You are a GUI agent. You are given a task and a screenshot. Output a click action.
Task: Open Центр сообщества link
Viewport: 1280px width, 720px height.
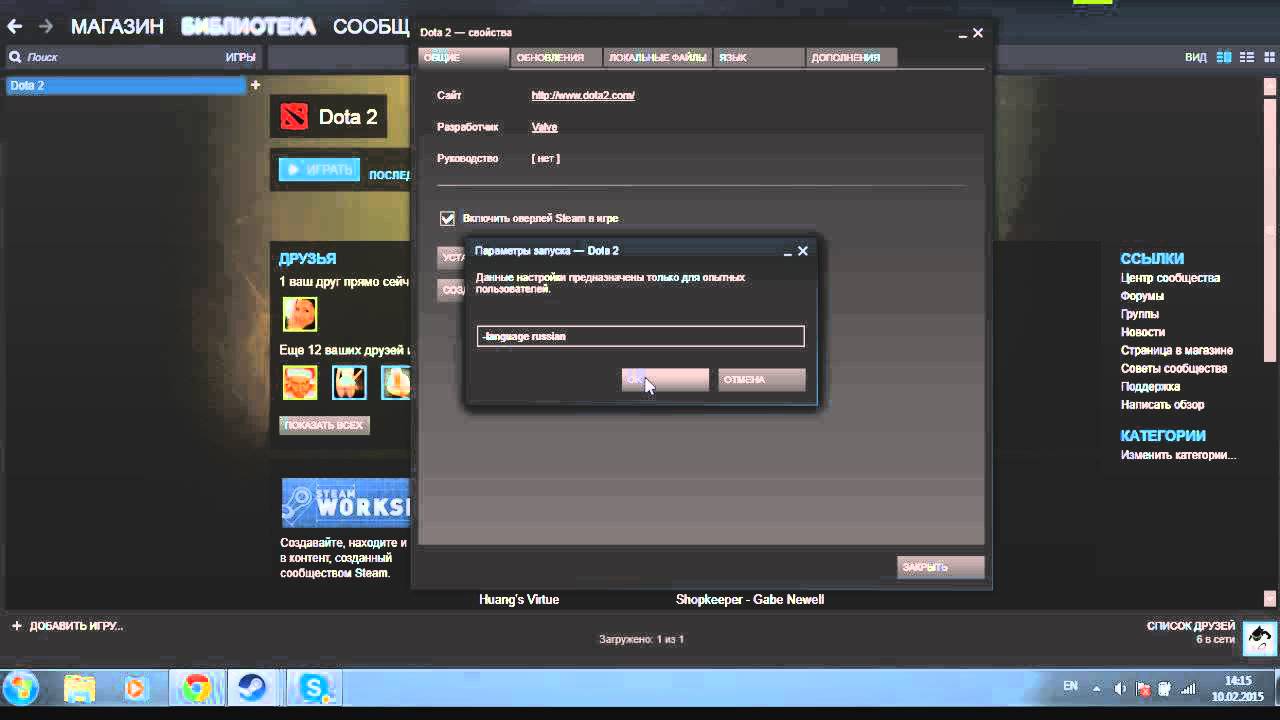click(x=1170, y=278)
